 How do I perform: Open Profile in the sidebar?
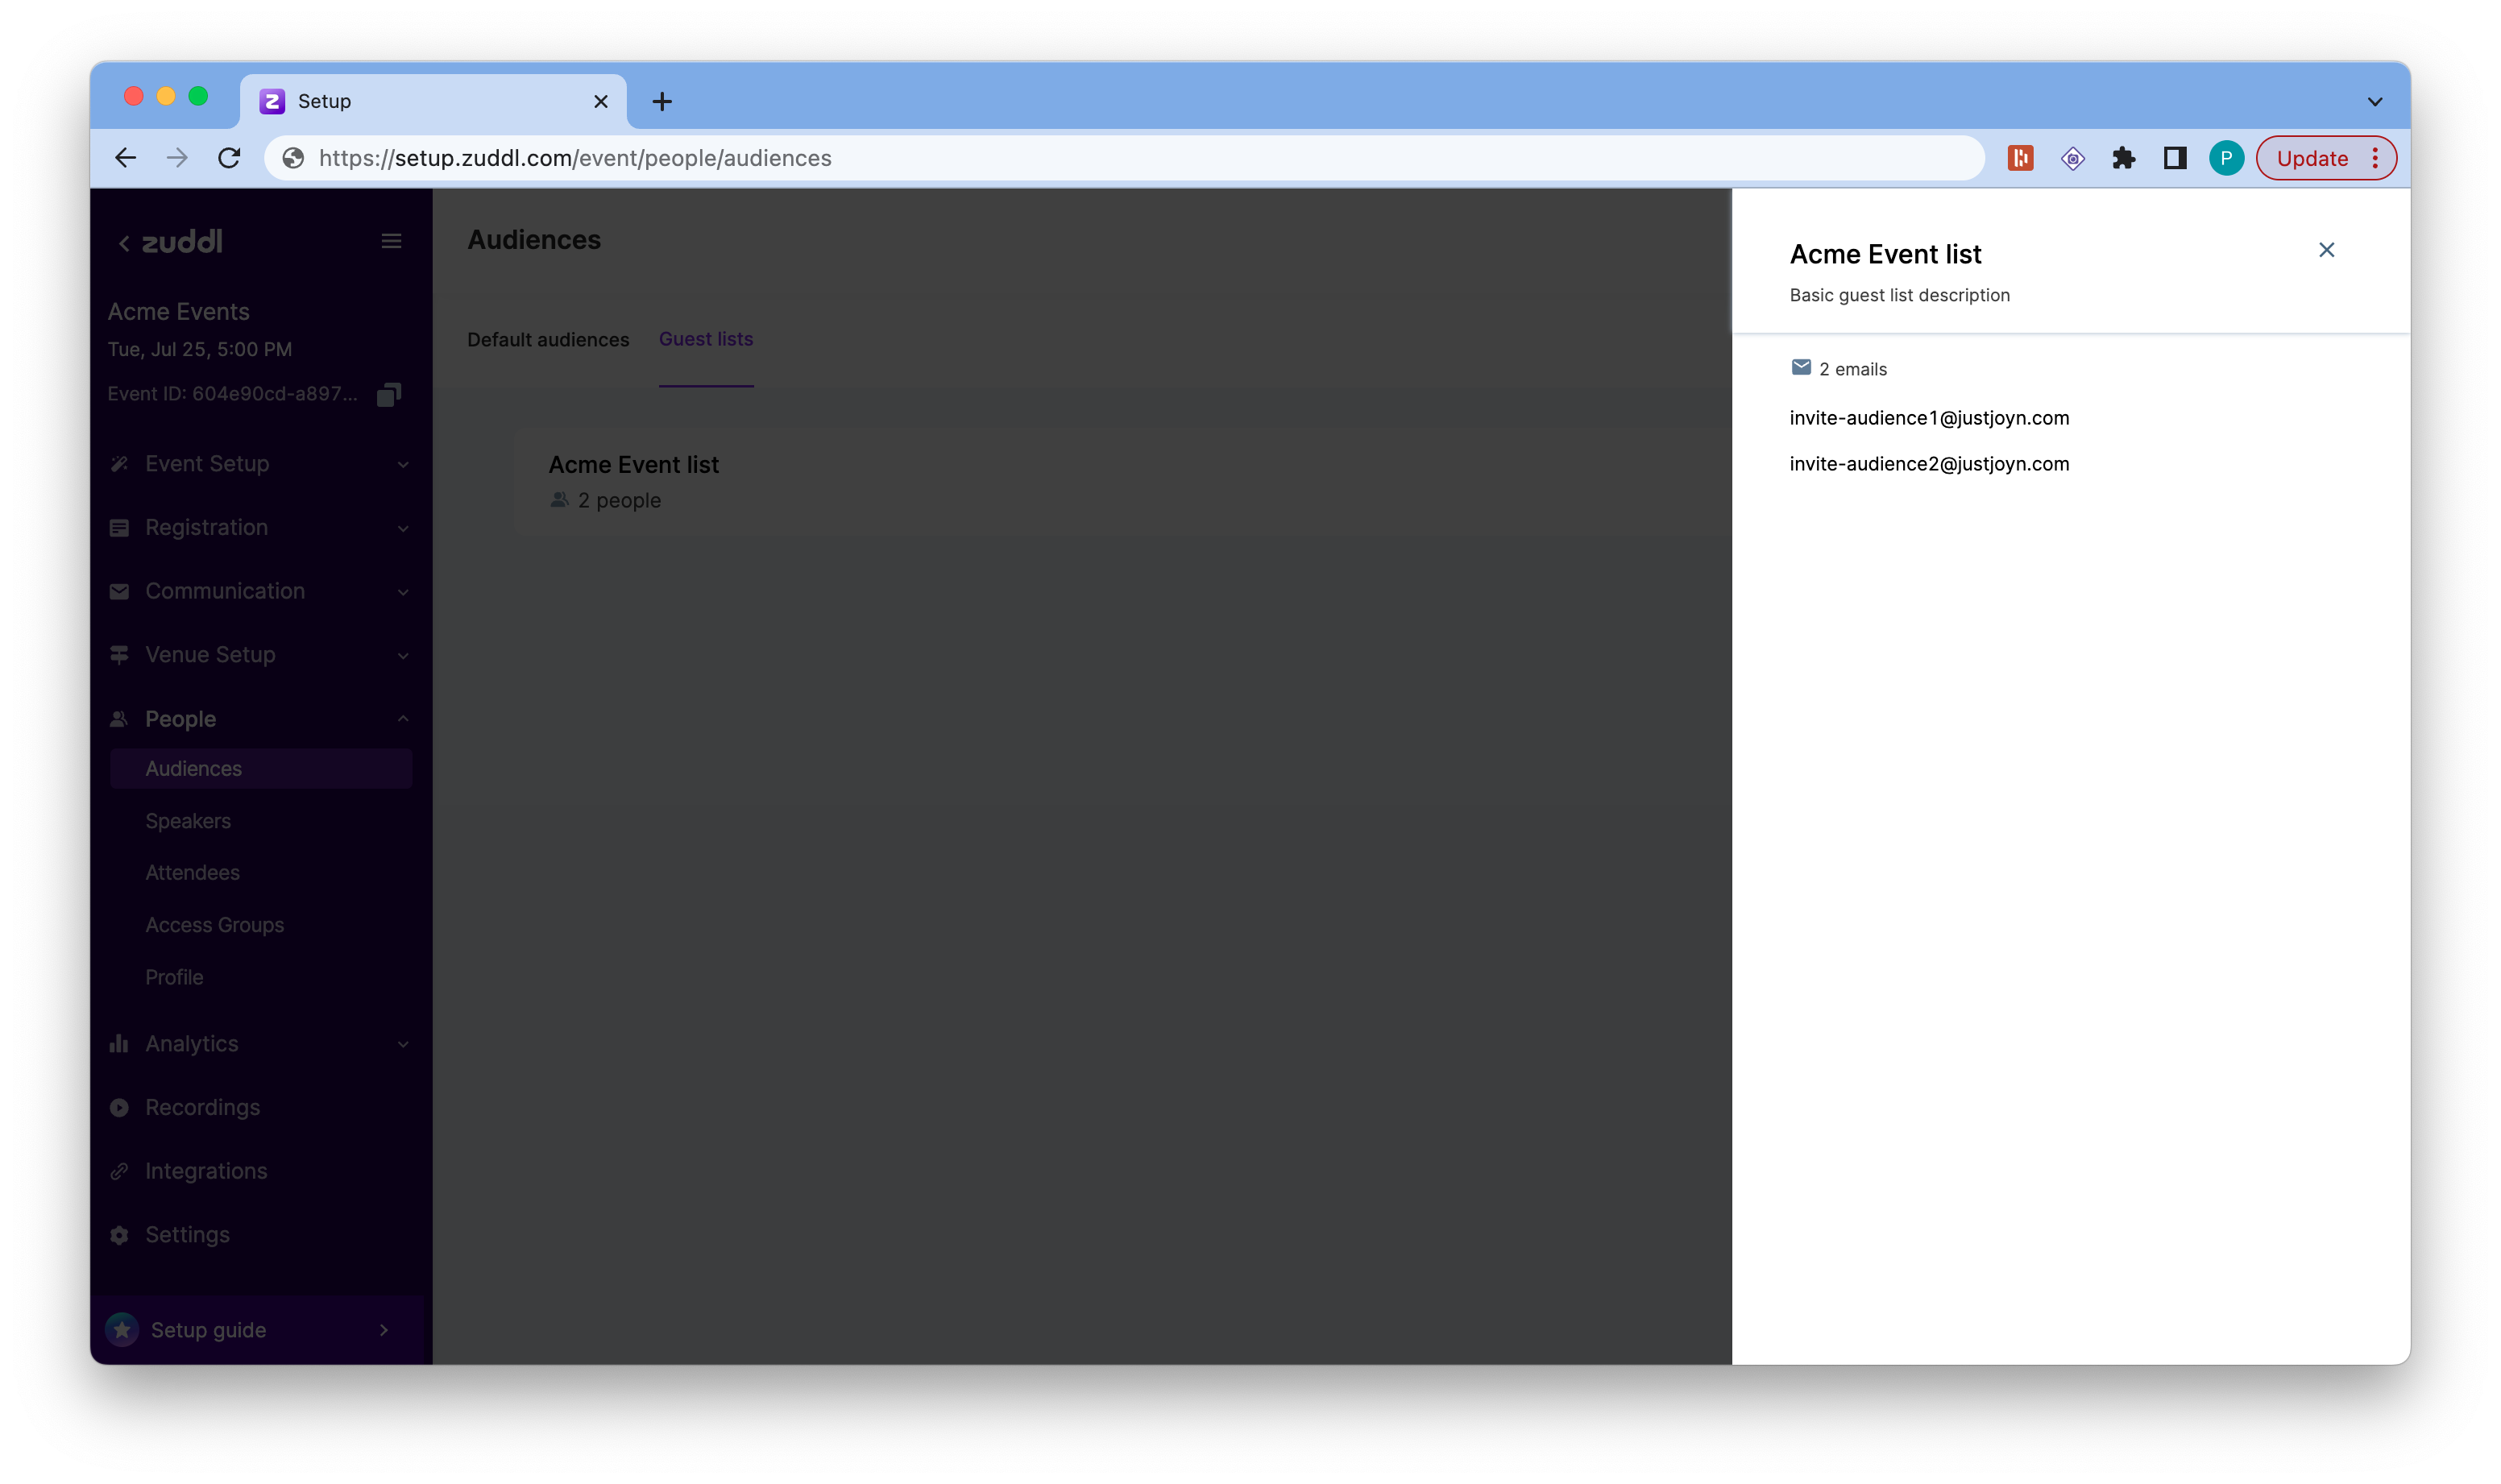coord(174,977)
